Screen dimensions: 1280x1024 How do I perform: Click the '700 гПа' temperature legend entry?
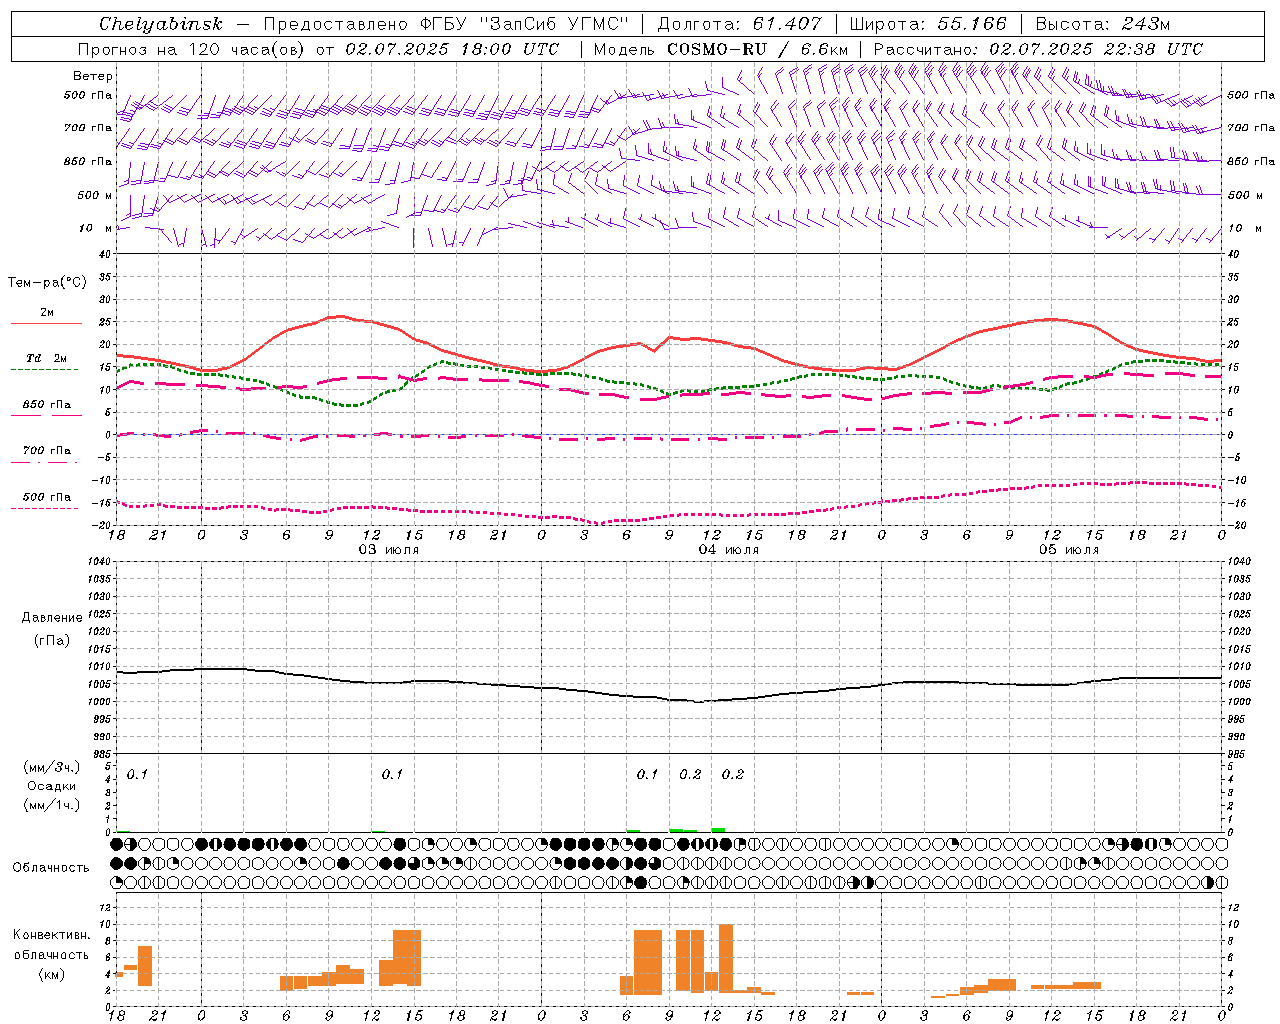point(47,451)
